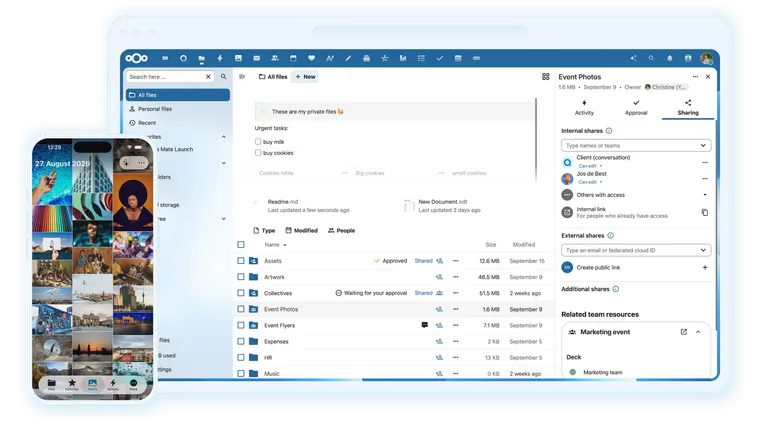
Task: Click the Nextcloud logo in the header
Action: tap(137, 58)
